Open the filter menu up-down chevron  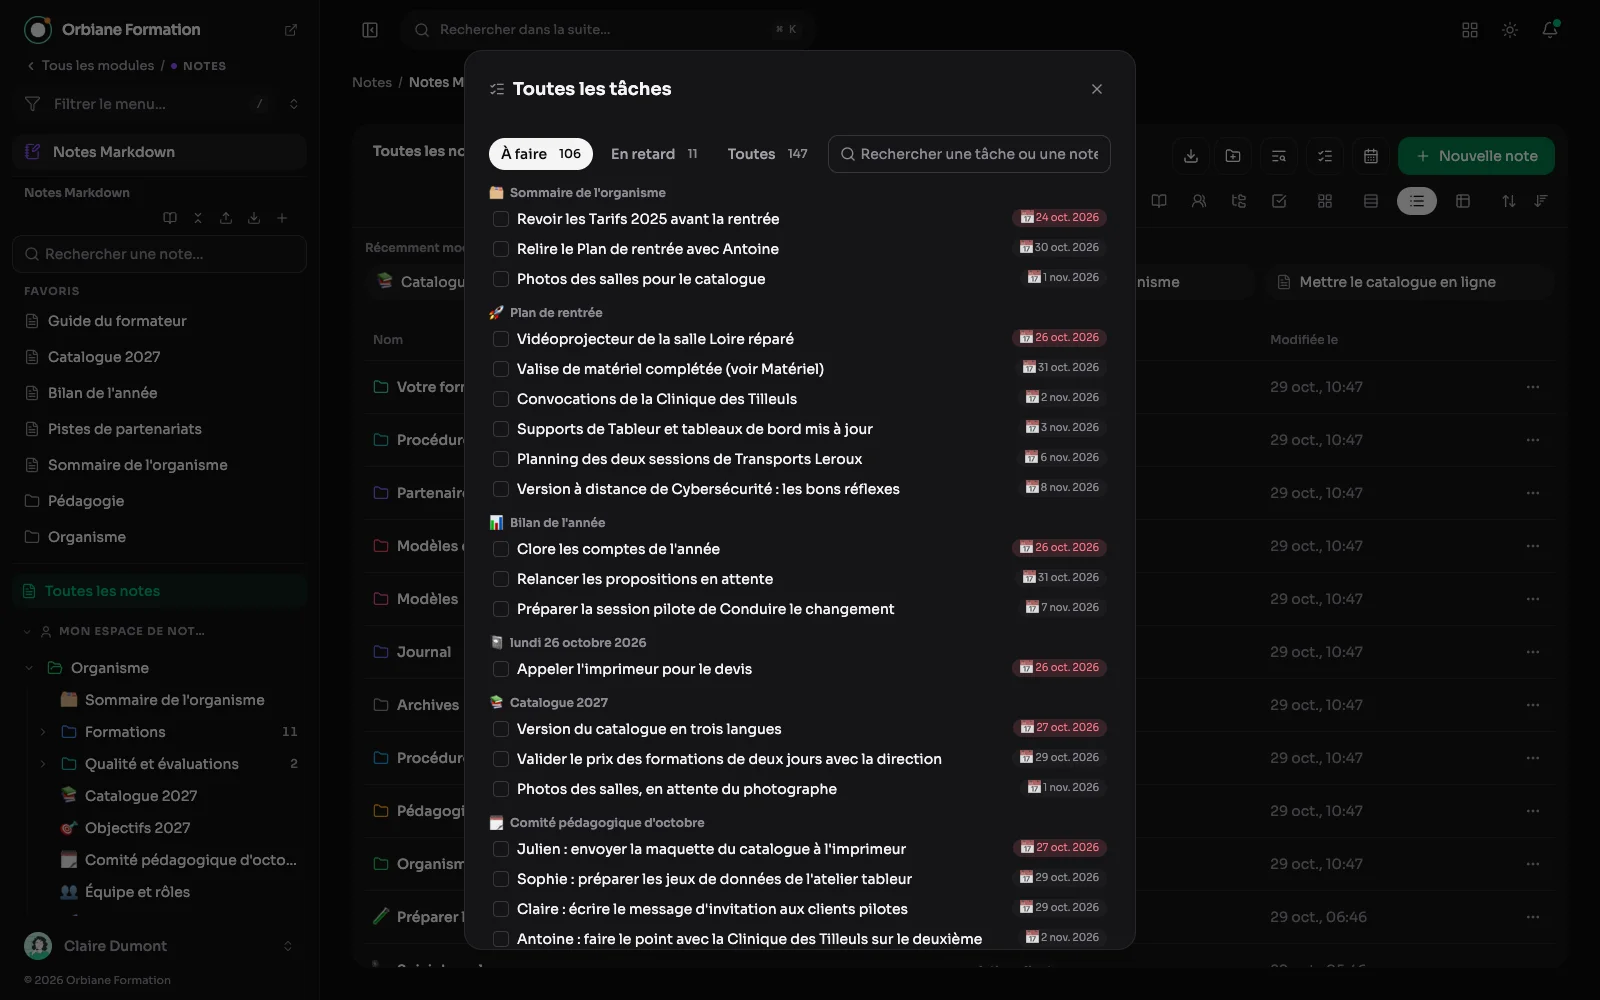(293, 104)
